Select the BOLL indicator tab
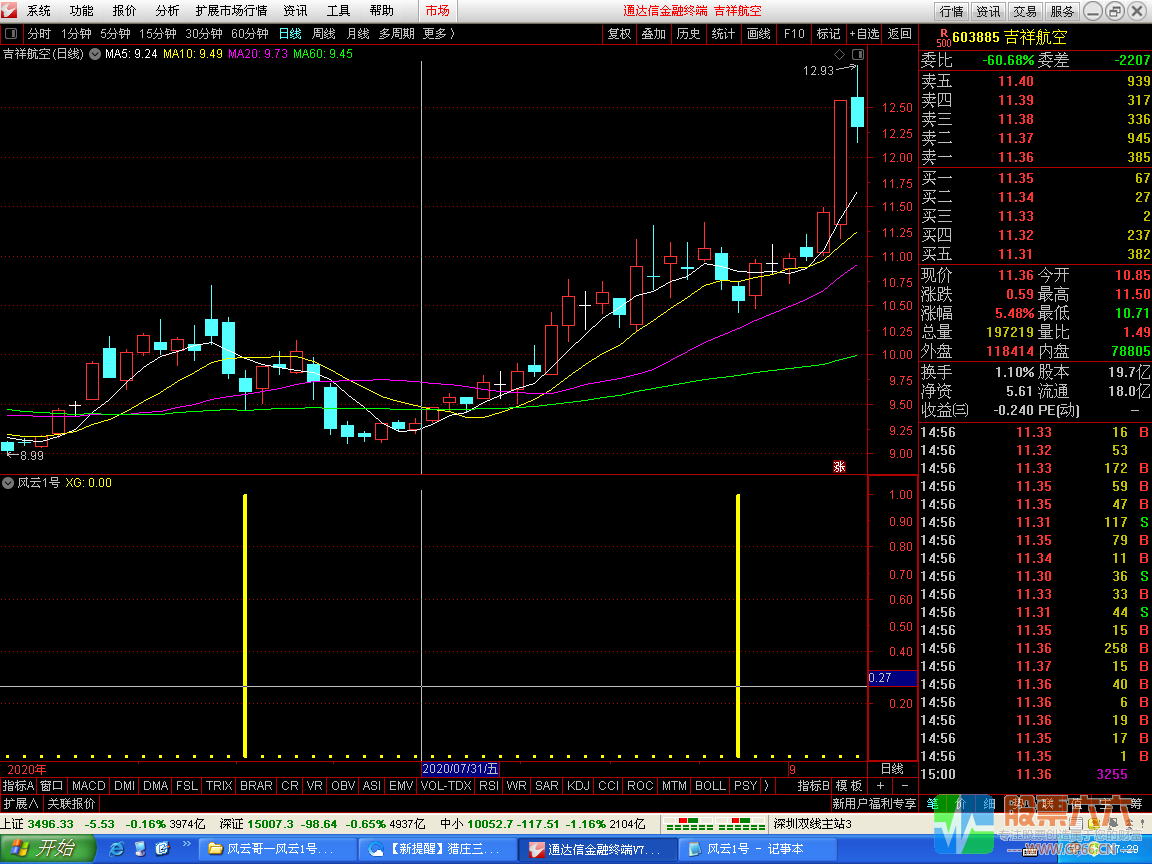The image size is (1152, 864). tap(710, 785)
